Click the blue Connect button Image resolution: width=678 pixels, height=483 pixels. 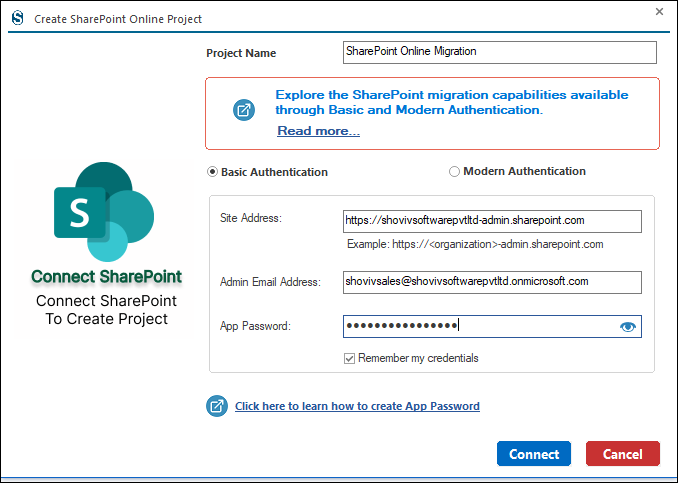(534, 454)
